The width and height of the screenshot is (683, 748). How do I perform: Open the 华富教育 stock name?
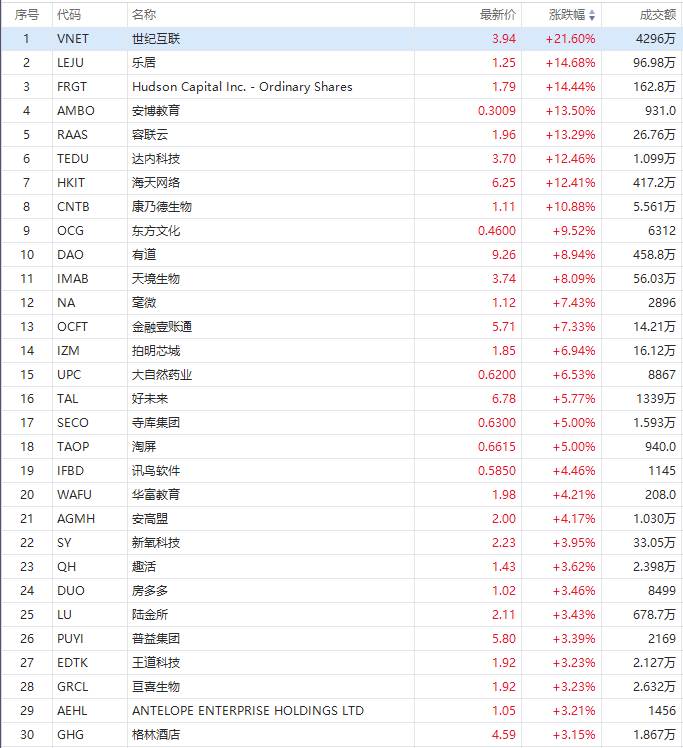(x=156, y=495)
